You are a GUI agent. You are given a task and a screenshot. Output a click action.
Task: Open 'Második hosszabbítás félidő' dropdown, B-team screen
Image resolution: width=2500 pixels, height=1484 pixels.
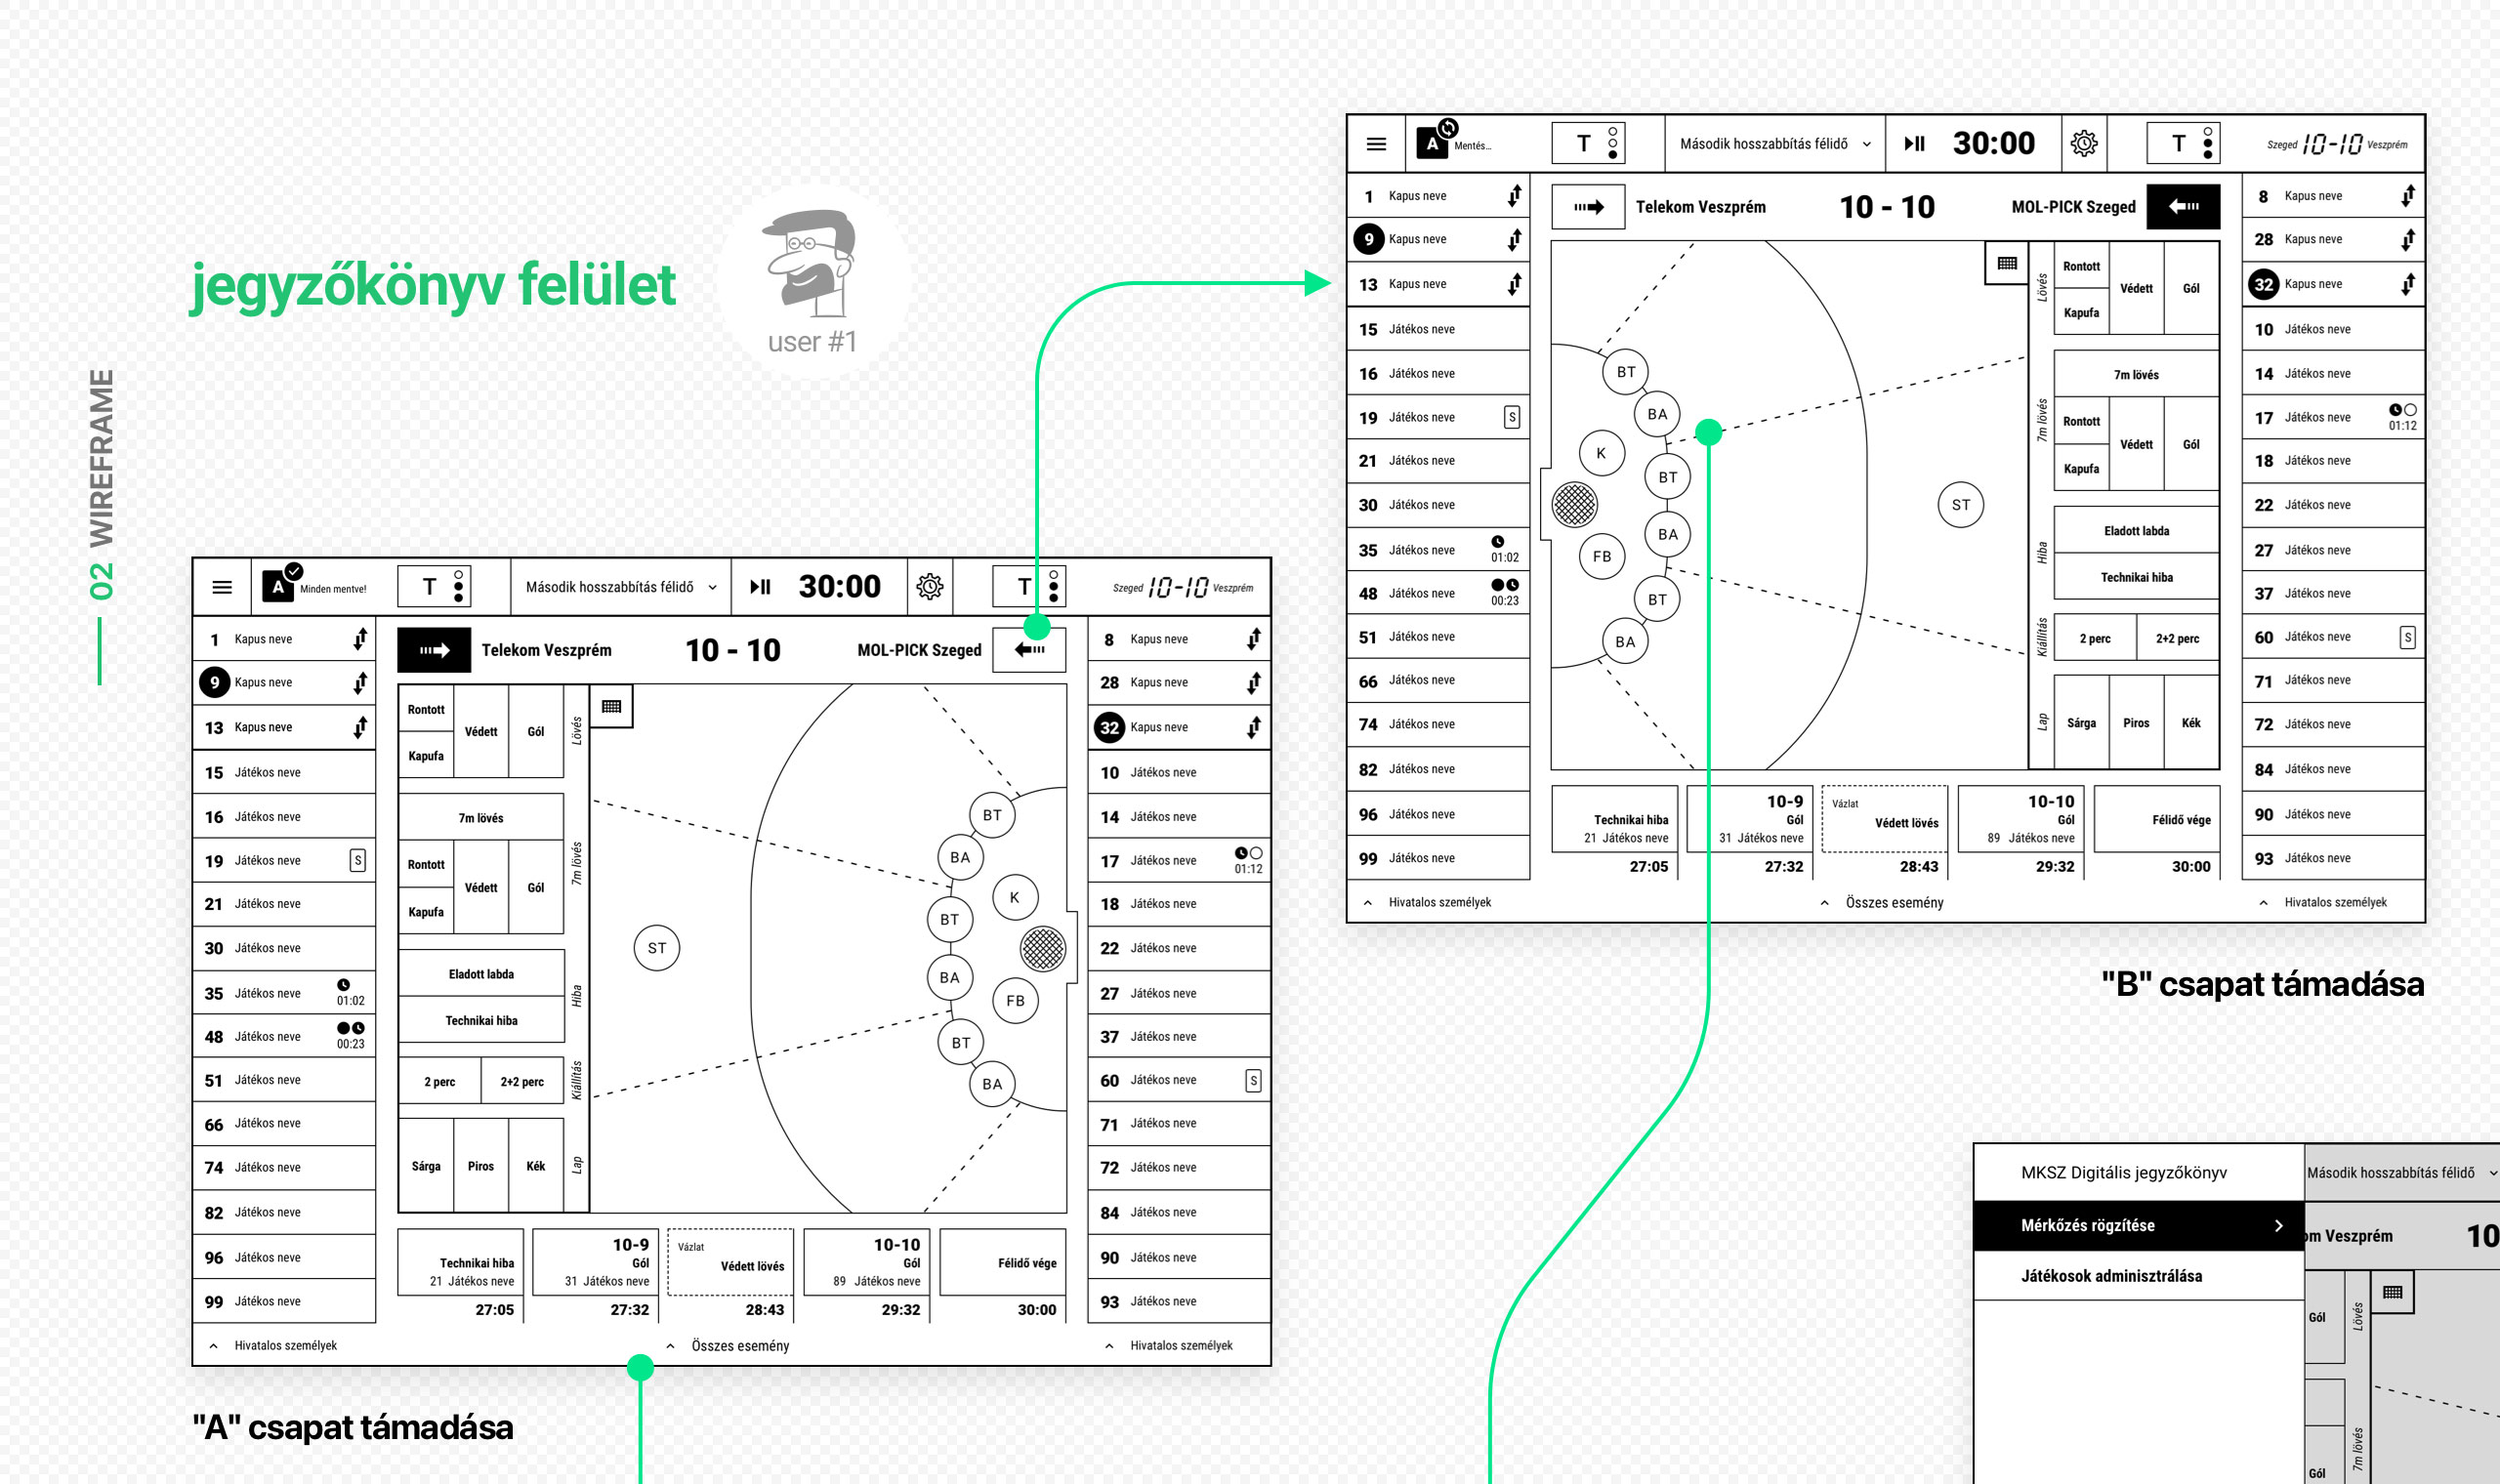(1775, 144)
